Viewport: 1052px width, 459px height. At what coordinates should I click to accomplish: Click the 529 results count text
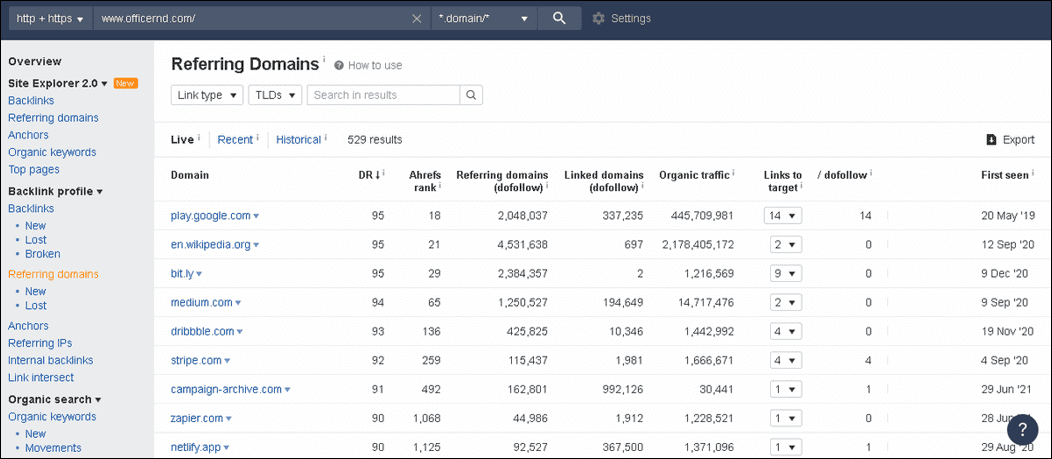coord(374,140)
